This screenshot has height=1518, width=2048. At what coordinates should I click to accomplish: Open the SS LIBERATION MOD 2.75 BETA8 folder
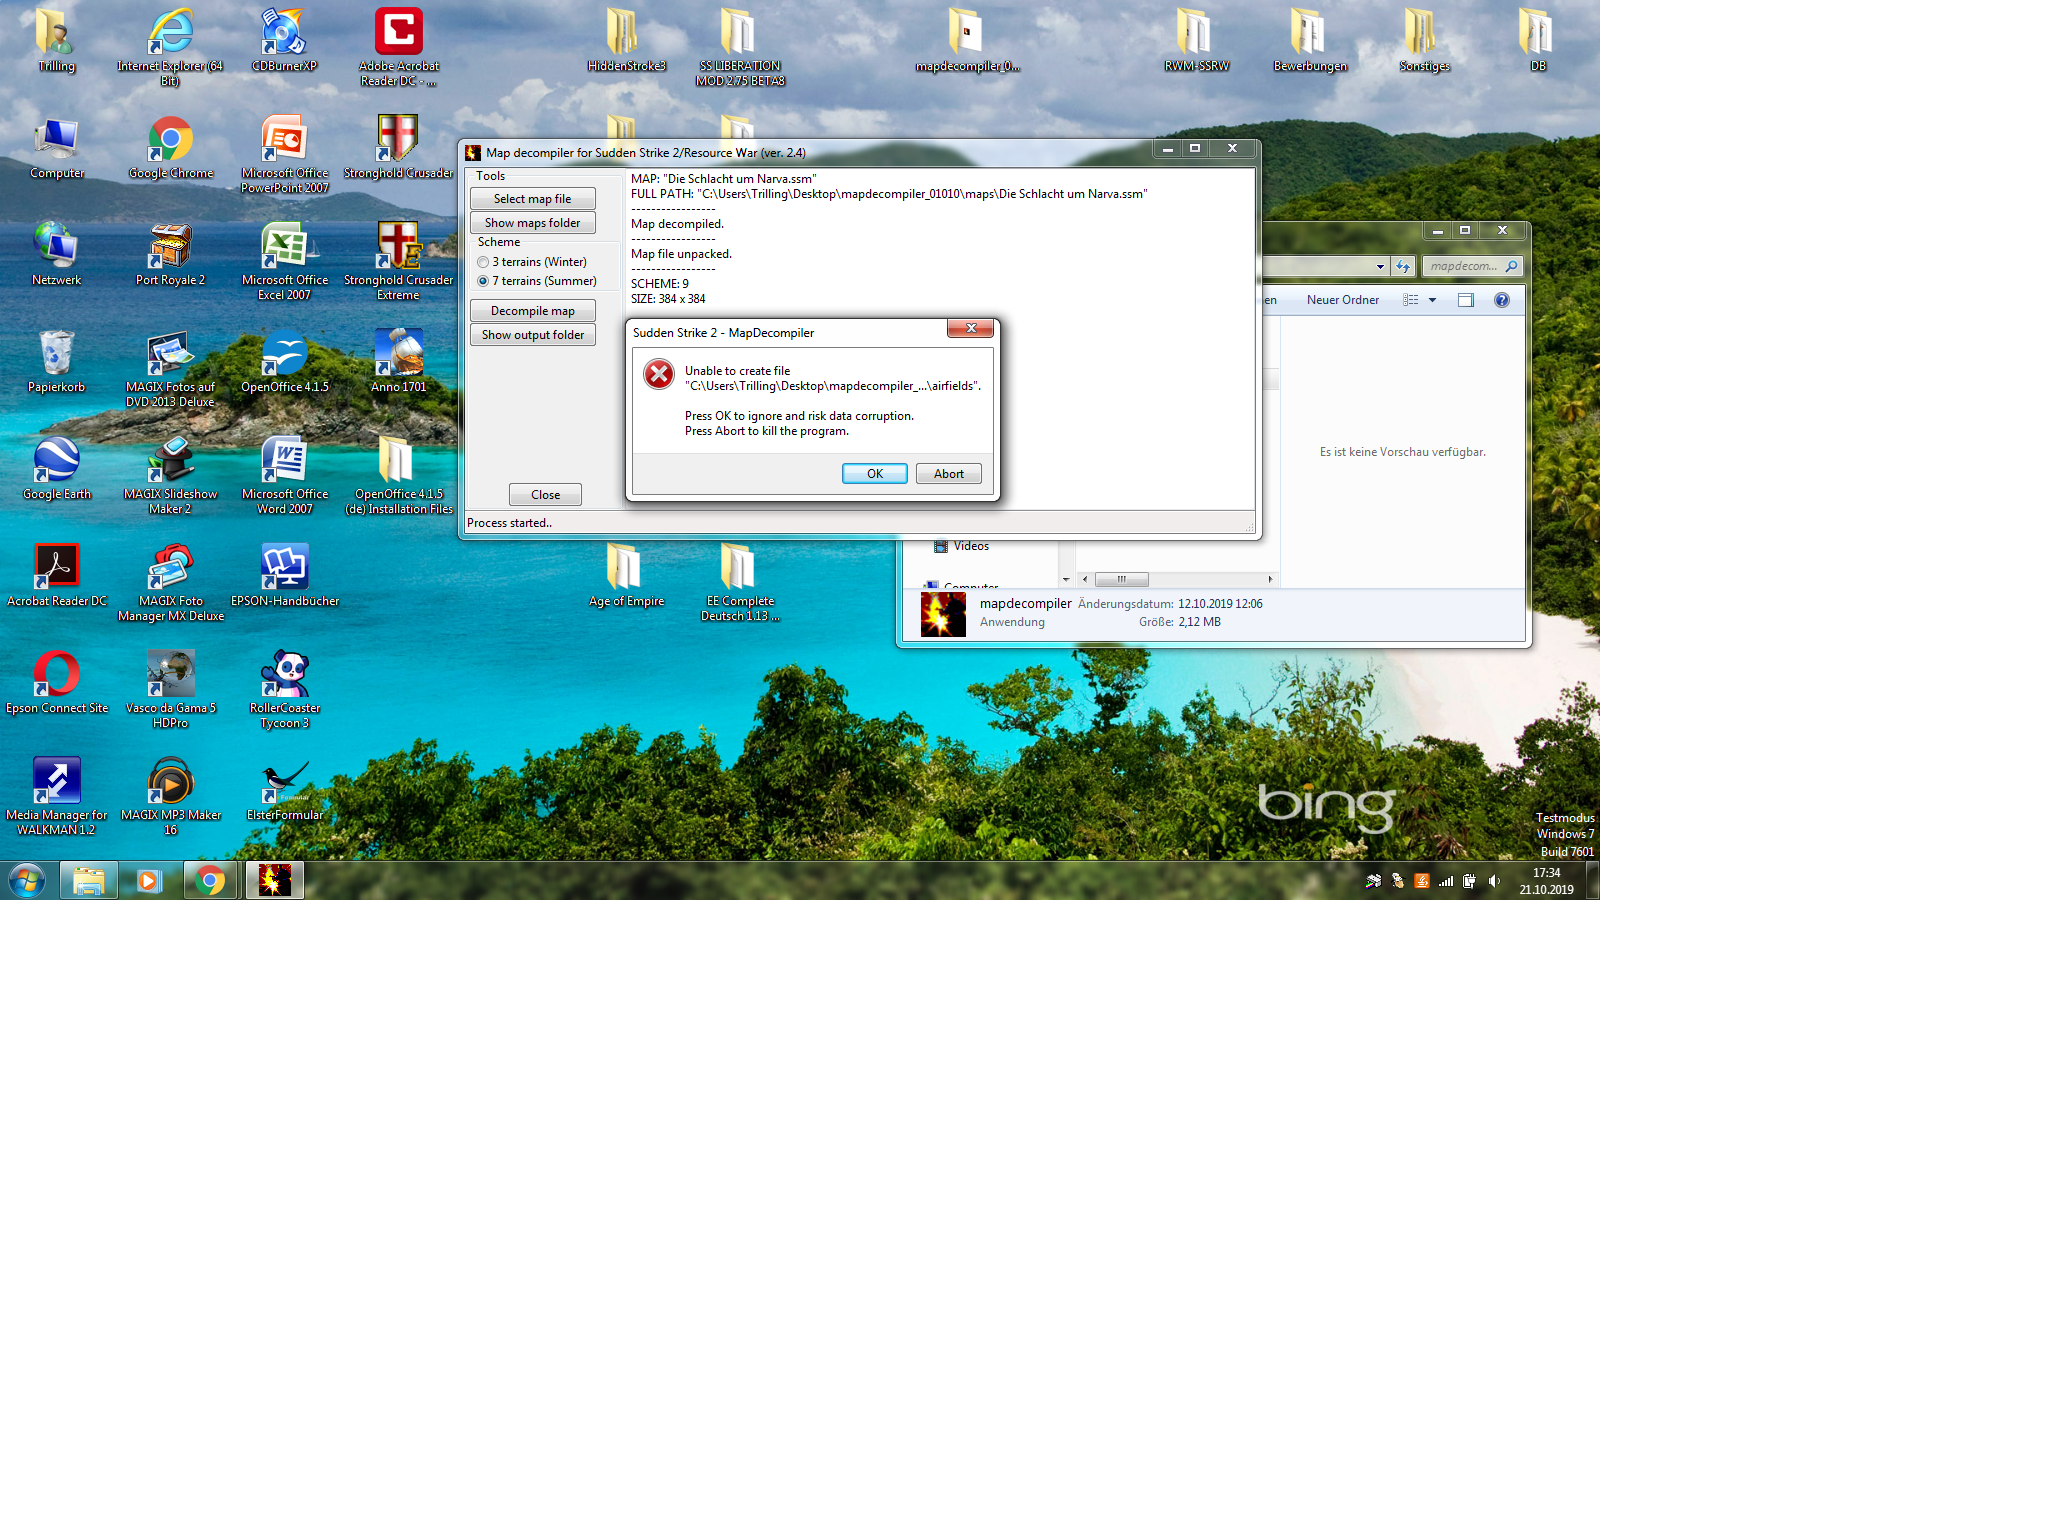click(740, 46)
